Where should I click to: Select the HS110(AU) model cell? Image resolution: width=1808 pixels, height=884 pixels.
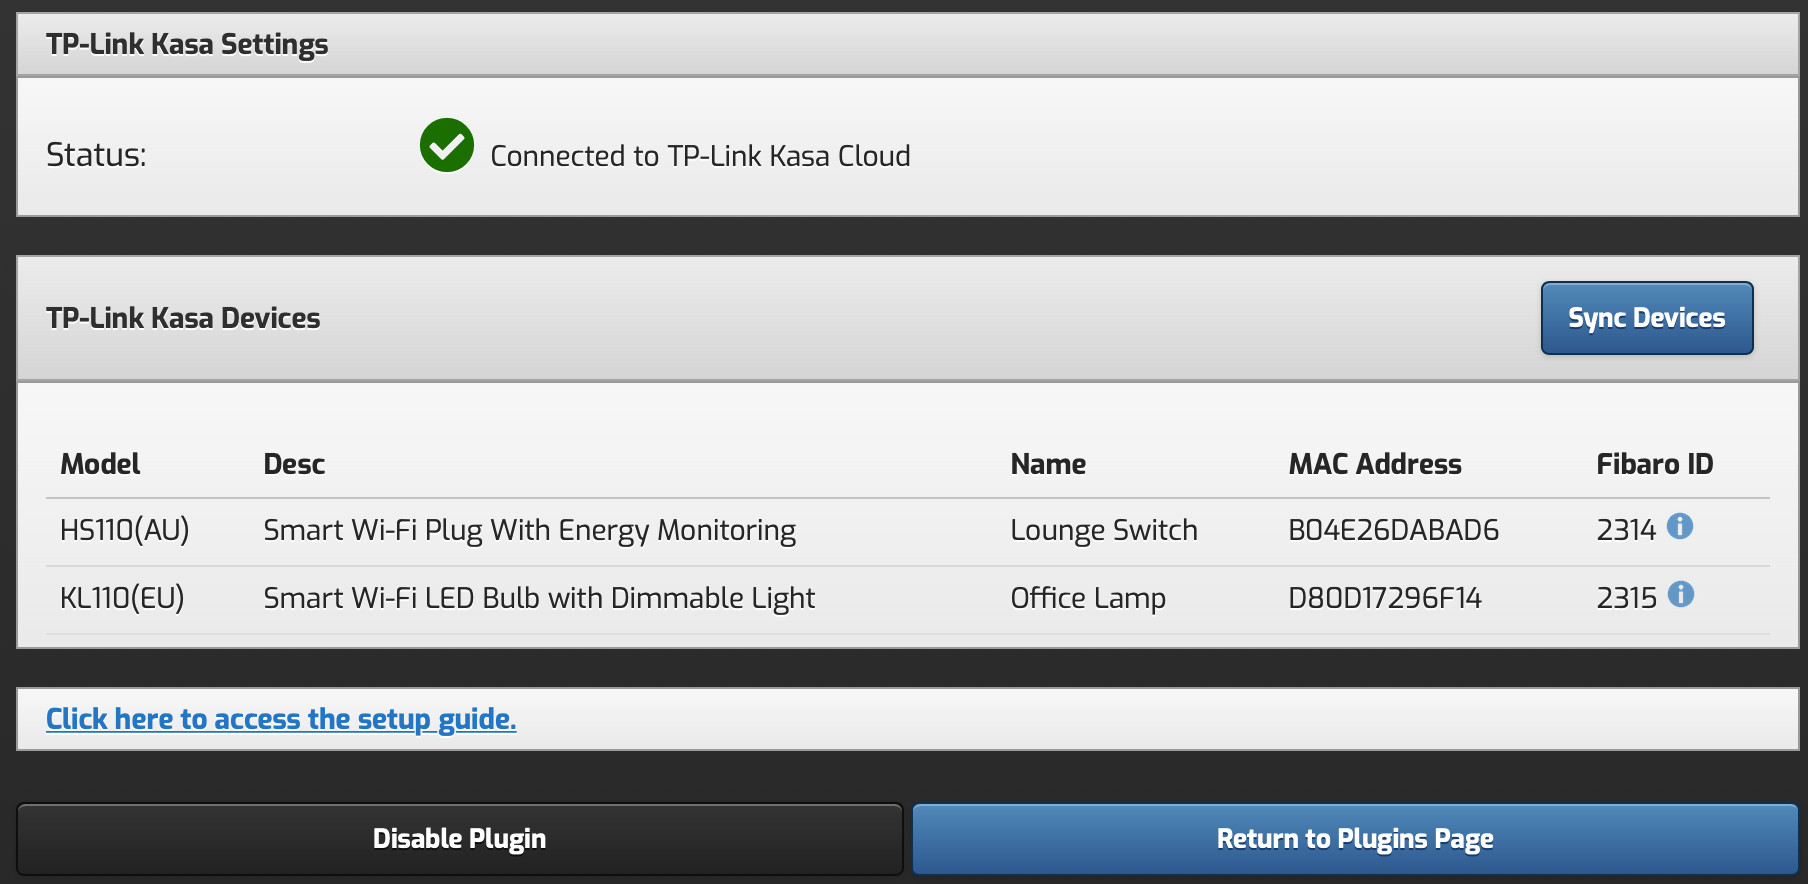click(125, 530)
